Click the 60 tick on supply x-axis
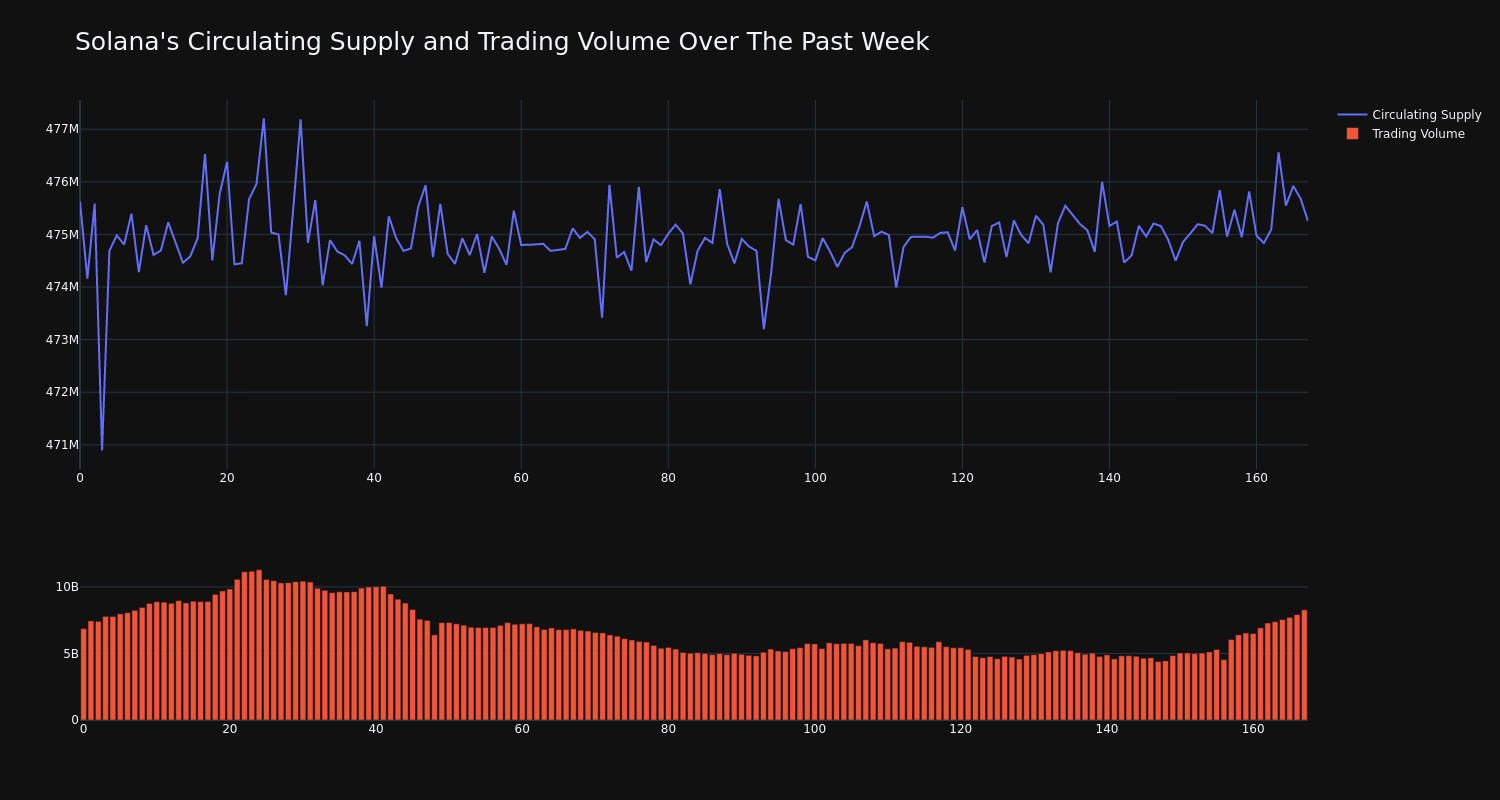This screenshot has width=1500, height=800. coord(521,478)
